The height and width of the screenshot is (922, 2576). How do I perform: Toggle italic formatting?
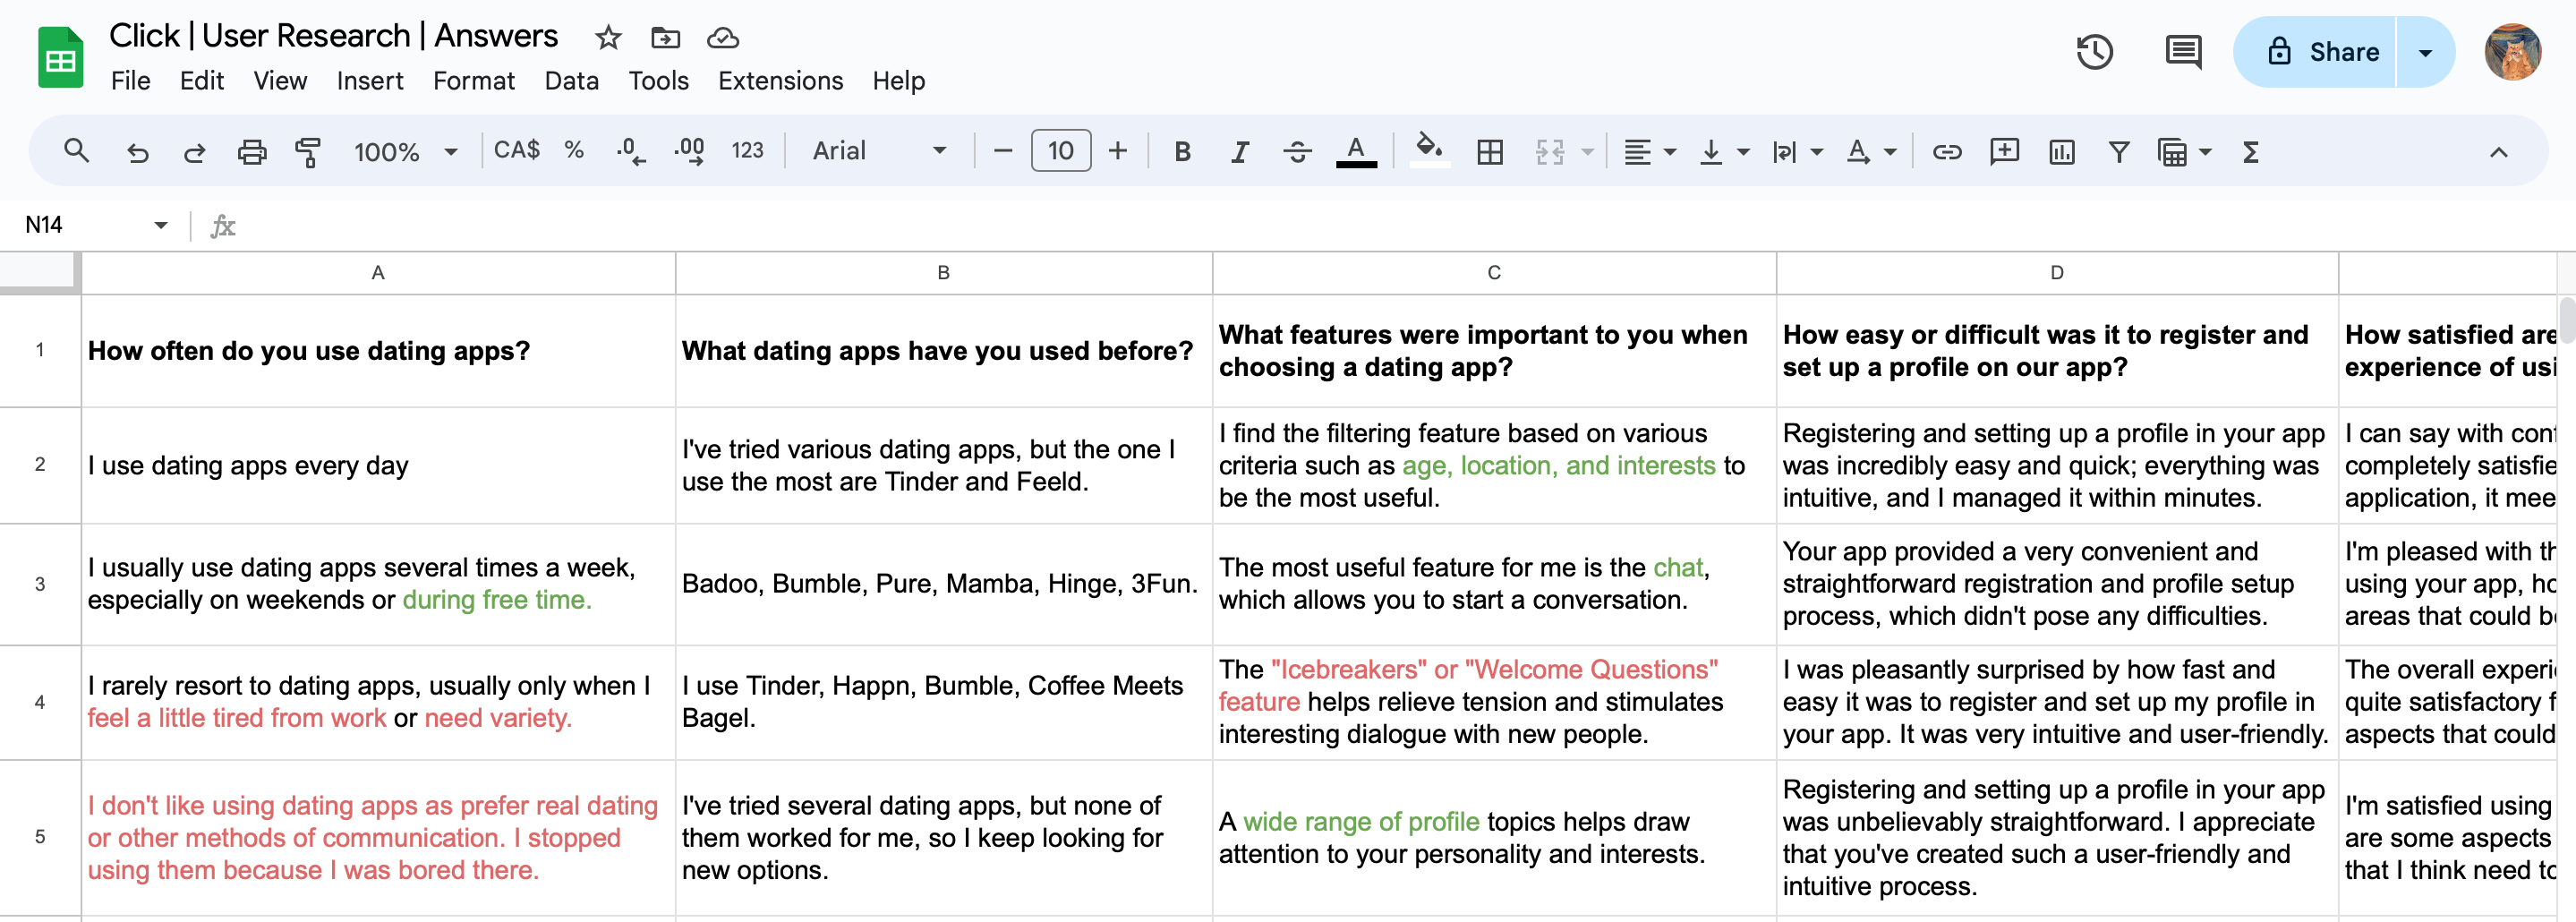coord(1240,152)
